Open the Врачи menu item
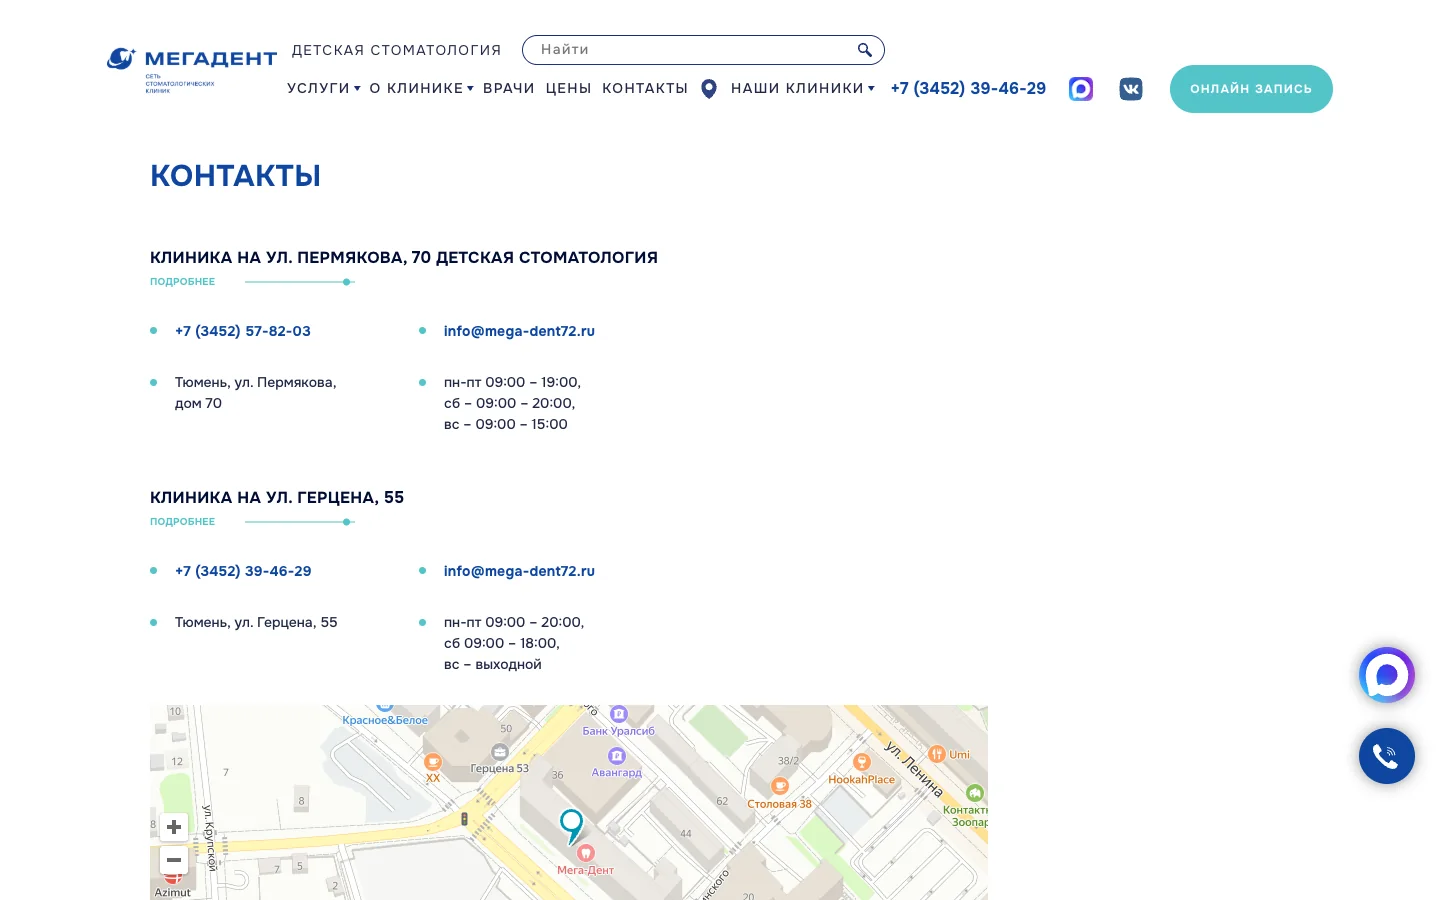Viewport: 1440px width, 900px height. click(509, 88)
